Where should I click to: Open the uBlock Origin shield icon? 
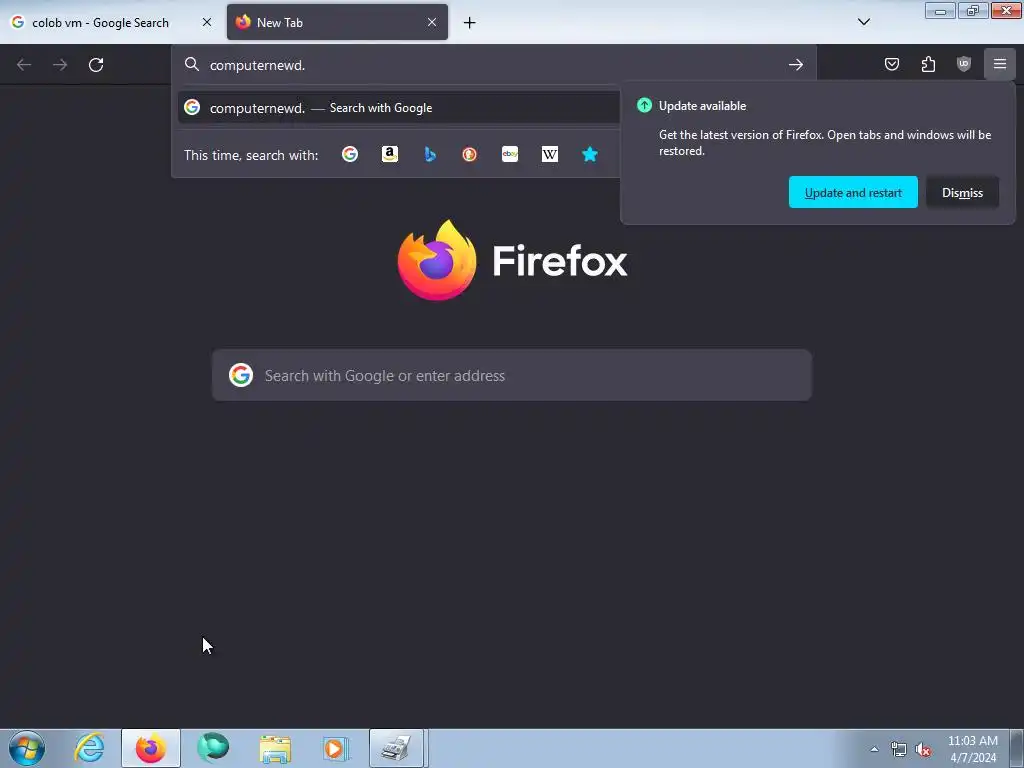tap(964, 64)
